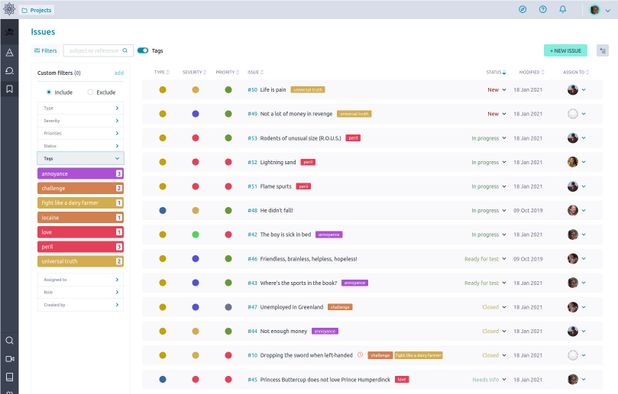
Task: Click the + NEW ISSUE button
Action: click(566, 50)
